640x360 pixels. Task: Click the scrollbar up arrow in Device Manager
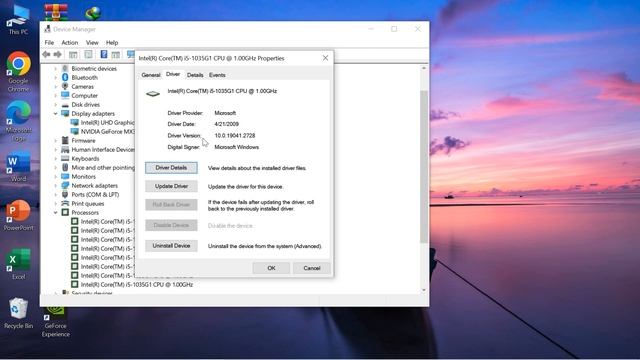(x=424, y=68)
